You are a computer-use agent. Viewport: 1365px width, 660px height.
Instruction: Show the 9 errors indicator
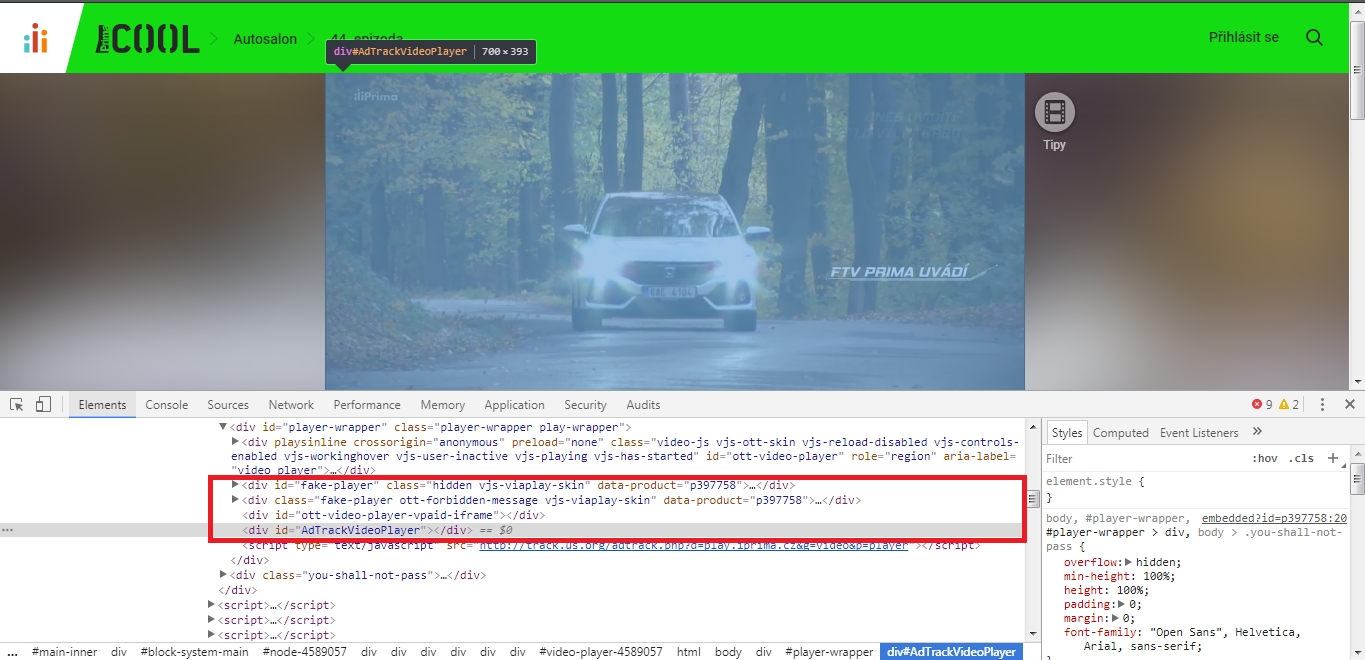1262,404
